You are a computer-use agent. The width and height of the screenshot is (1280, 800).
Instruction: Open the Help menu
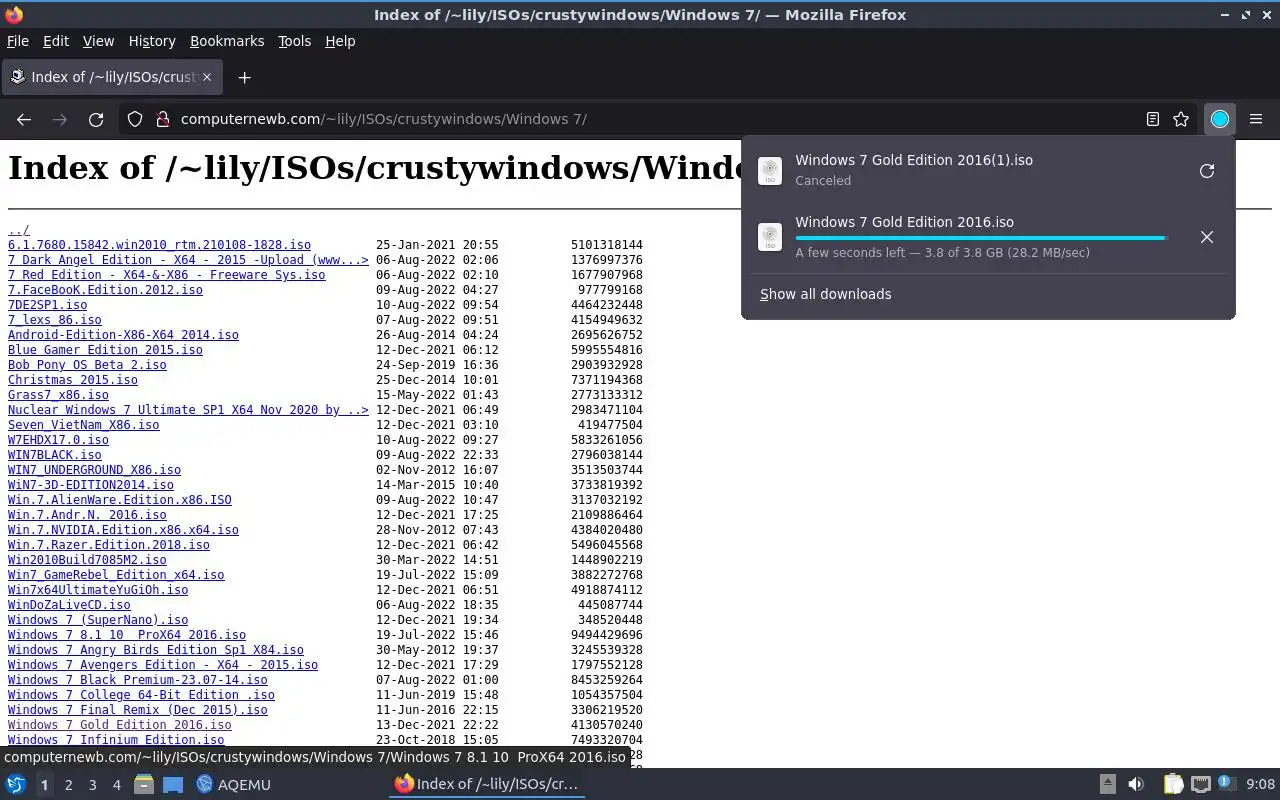(x=340, y=41)
